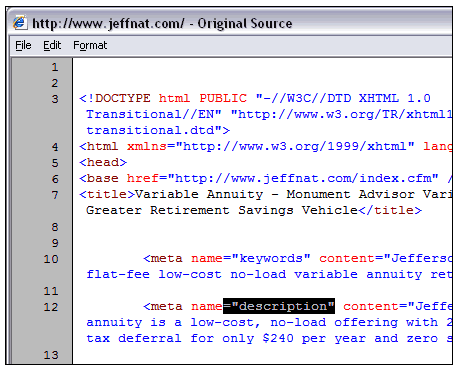Click the <head> tag
This screenshot has width=459, height=374.
[x=103, y=162]
